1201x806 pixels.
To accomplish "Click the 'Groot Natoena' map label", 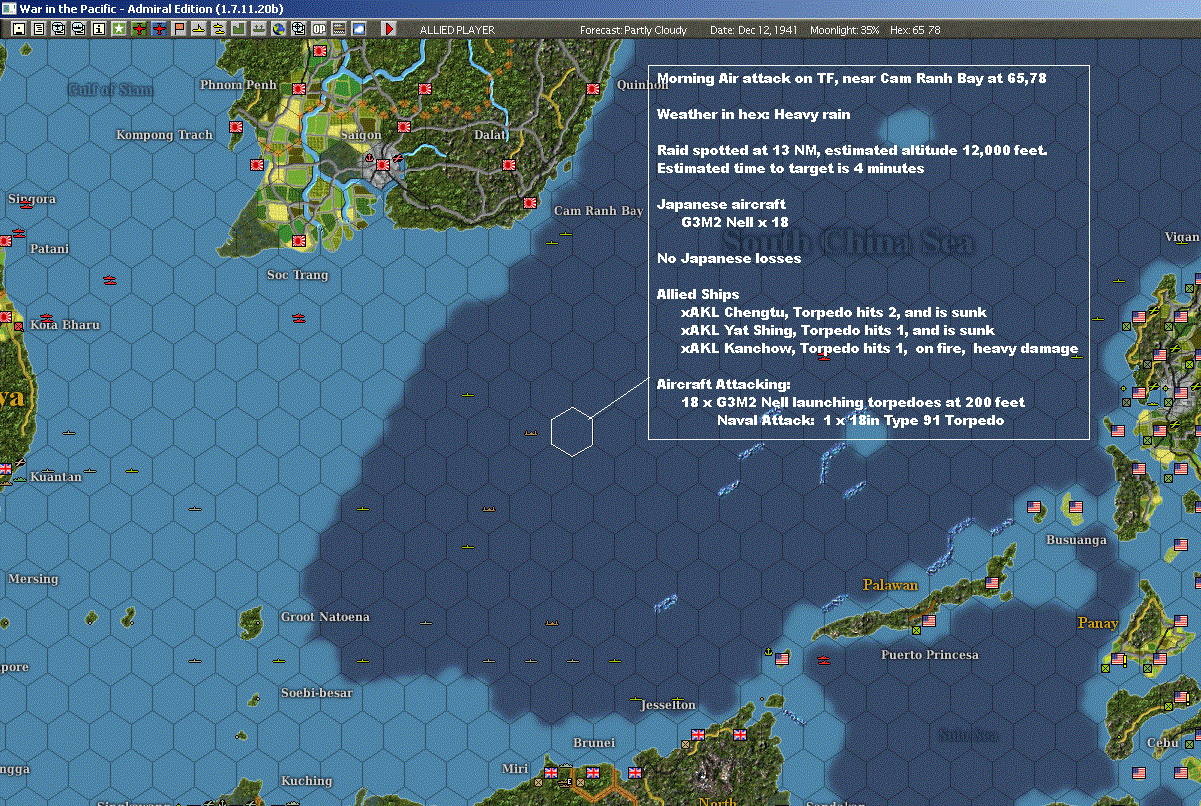I will 325,617.
